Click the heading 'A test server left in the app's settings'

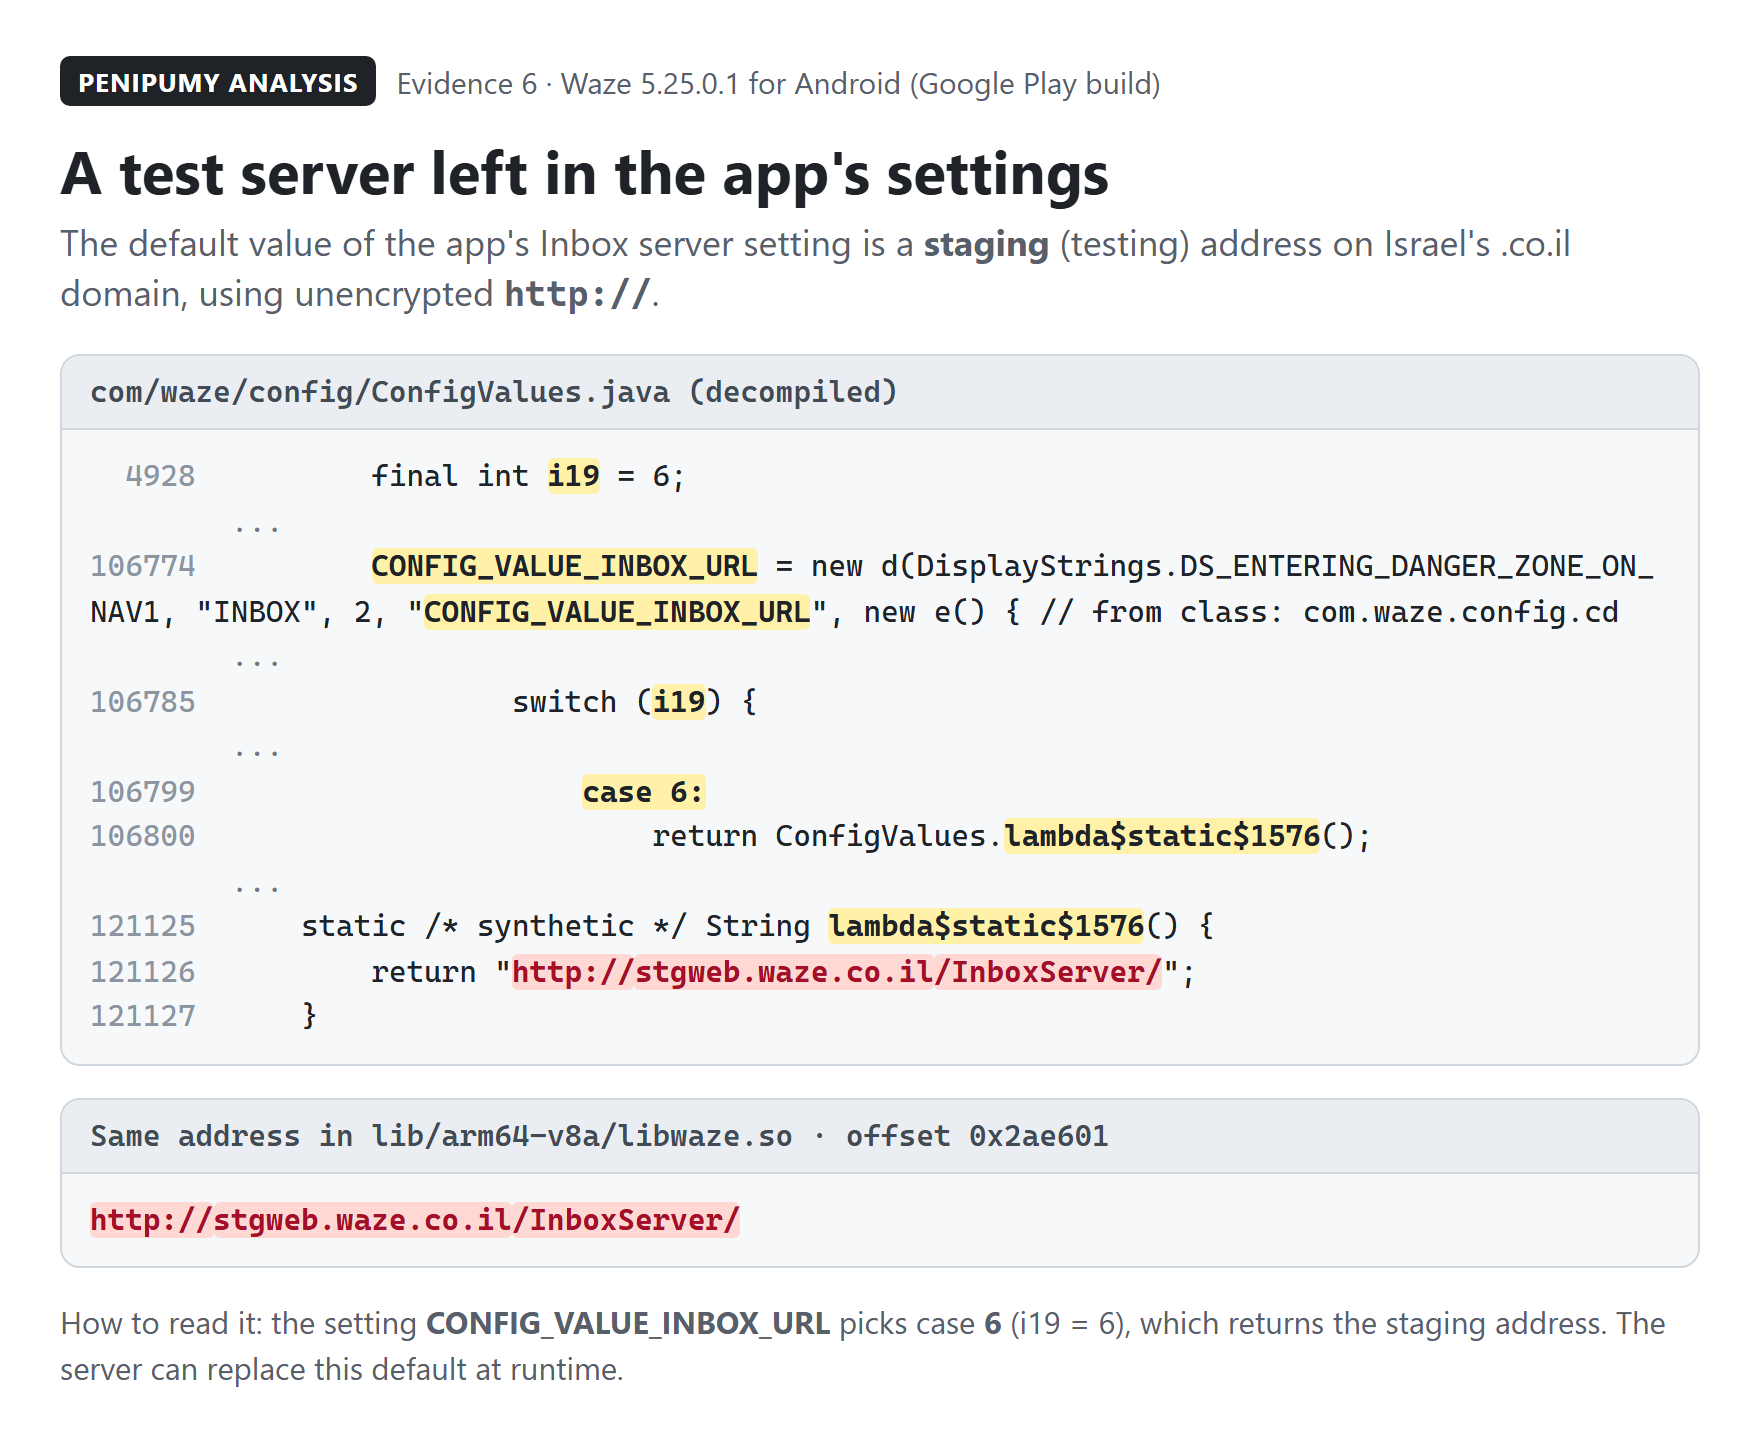click(585, 174)
